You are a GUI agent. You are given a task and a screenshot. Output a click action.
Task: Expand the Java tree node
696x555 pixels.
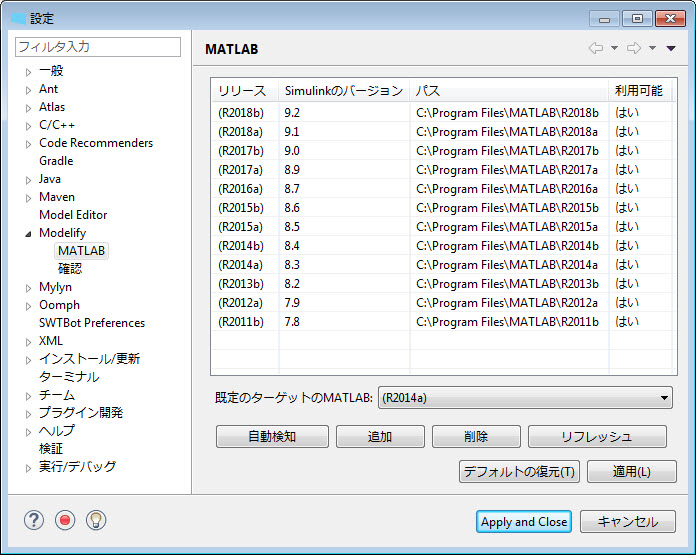point(28,180)
